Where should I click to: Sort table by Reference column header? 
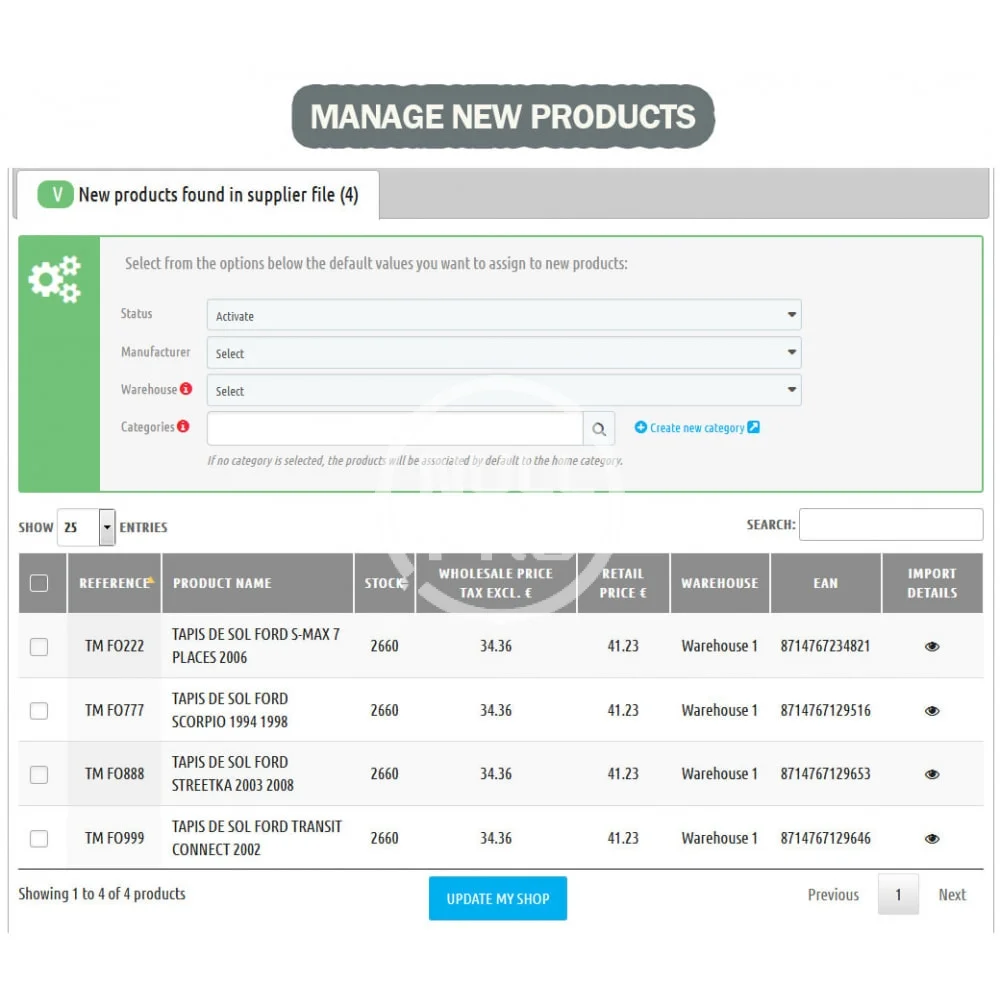pyautogui.click(x=114, y=583)
